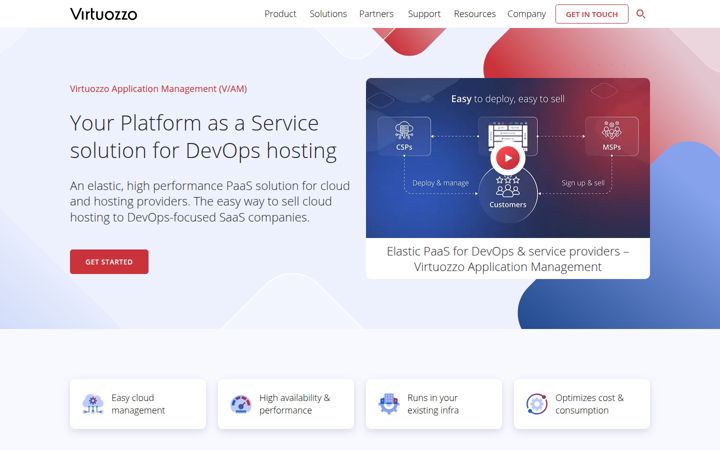Click the MSPs people group icon
This screenshot has width=720, height=450.
[611, 130]
